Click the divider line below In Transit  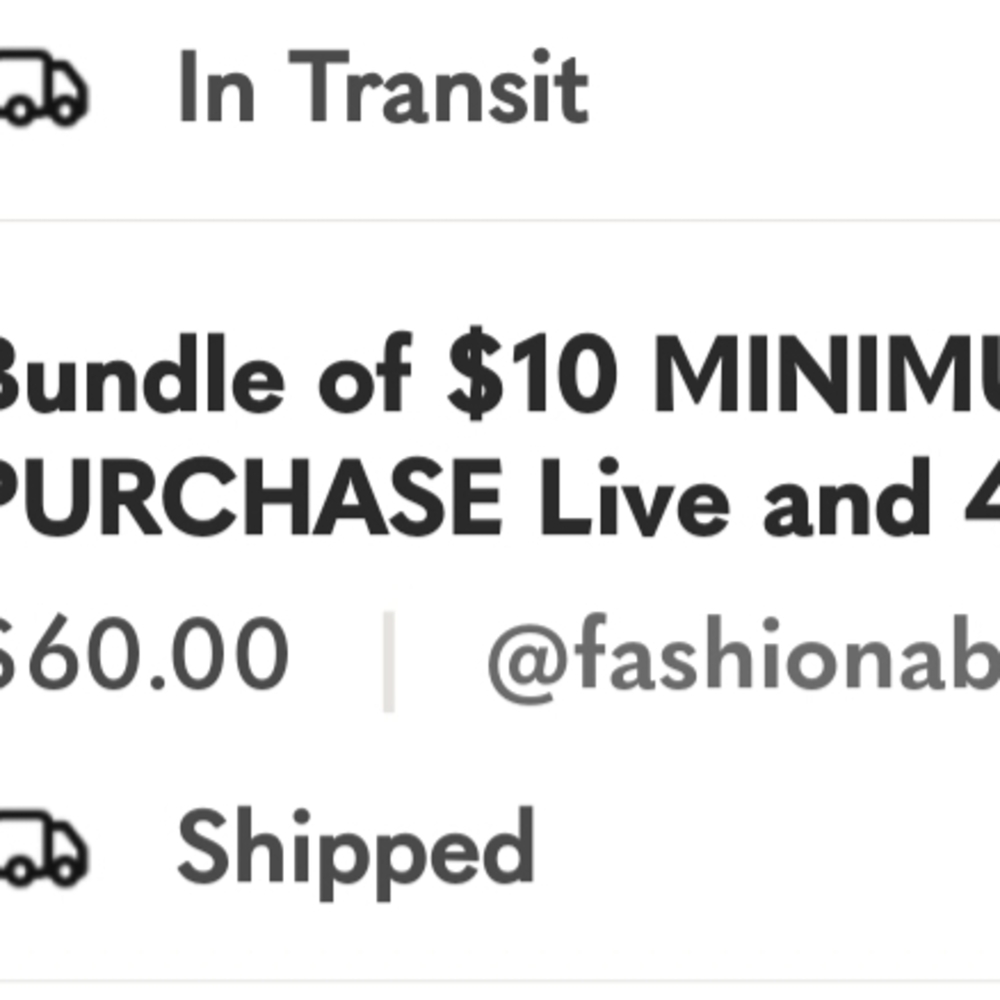point(500,220)
